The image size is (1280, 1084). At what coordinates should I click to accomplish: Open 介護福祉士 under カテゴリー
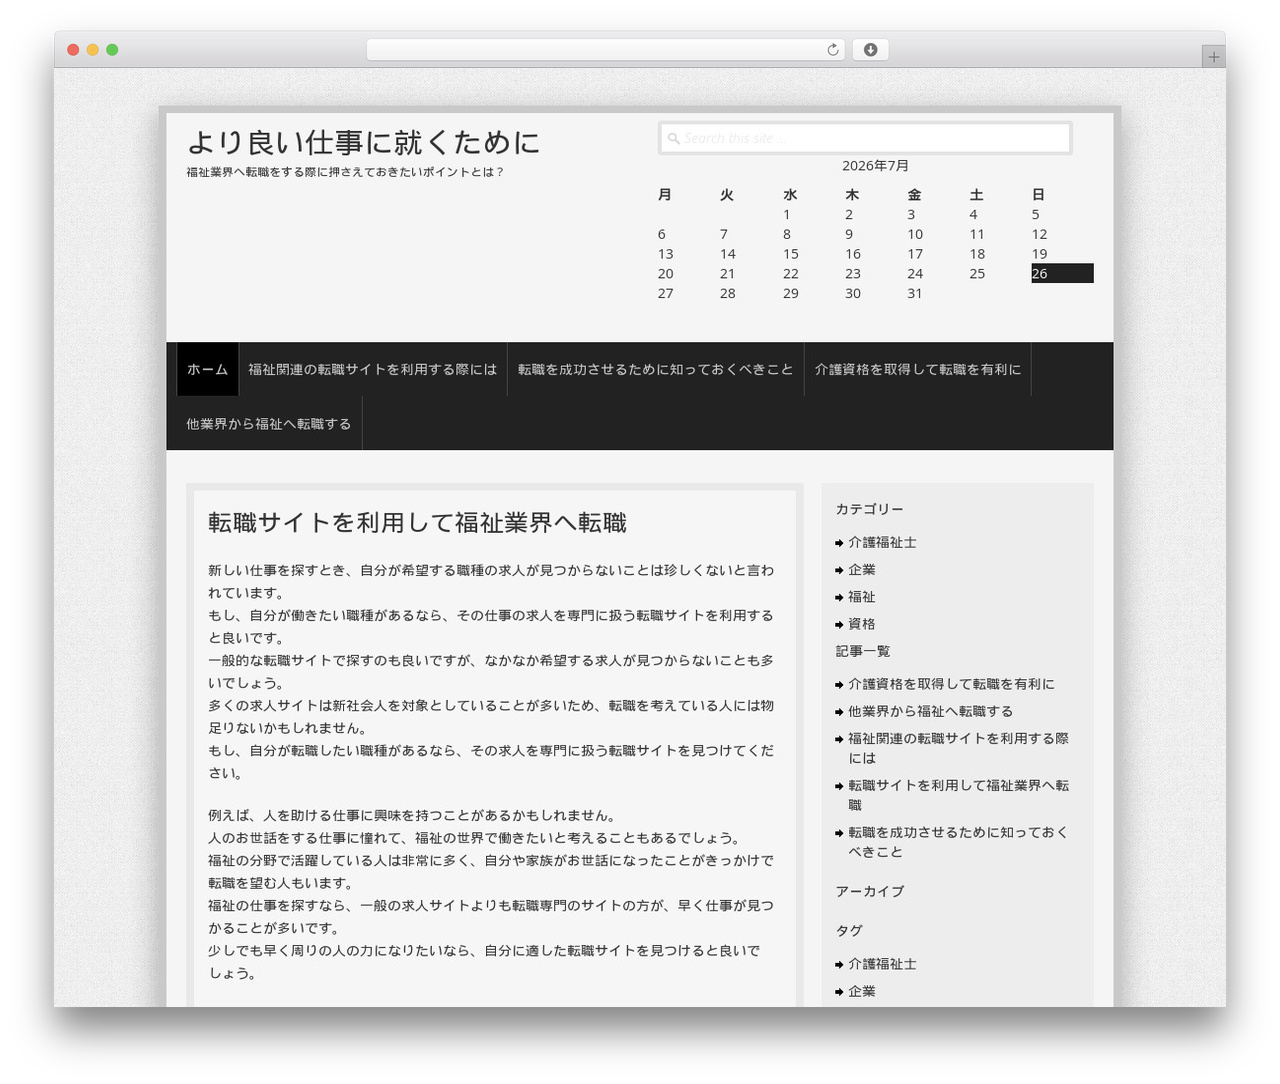click(882, 543)
